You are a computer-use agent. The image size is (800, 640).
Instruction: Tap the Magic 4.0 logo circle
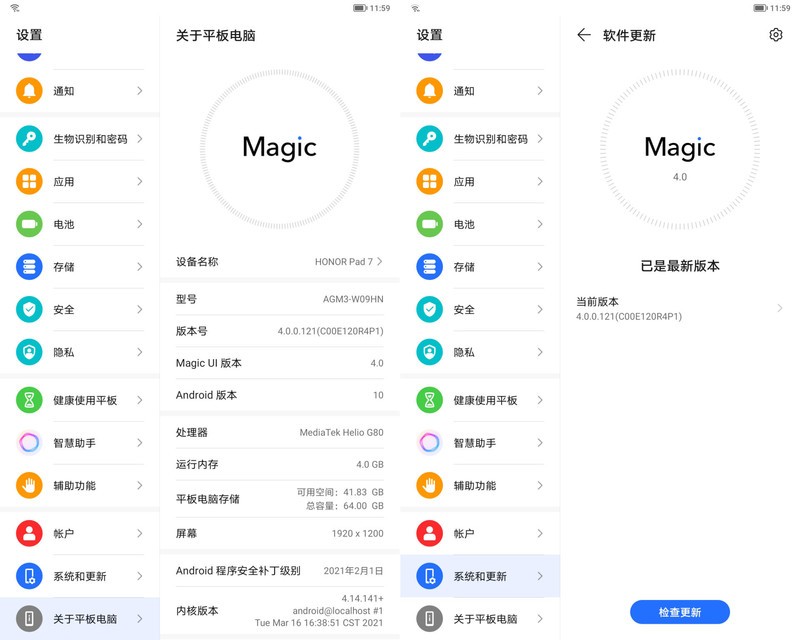click(x=680, y=155)
